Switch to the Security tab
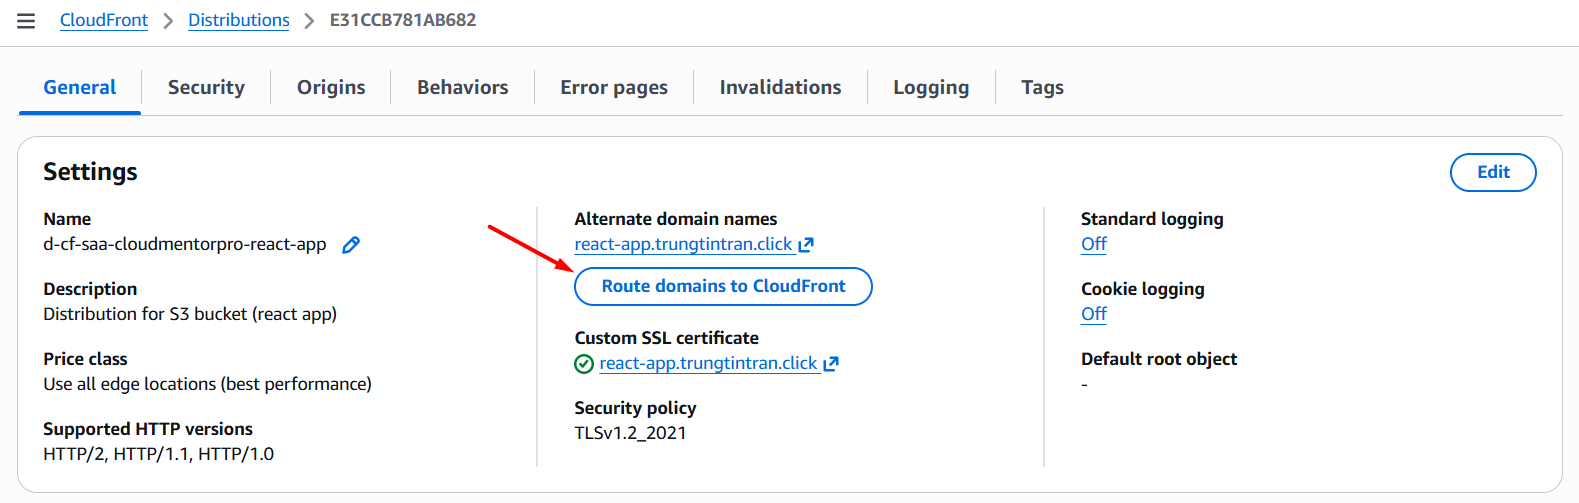The height and width of the screenshot is (503, 1579). tap(206, 87)
